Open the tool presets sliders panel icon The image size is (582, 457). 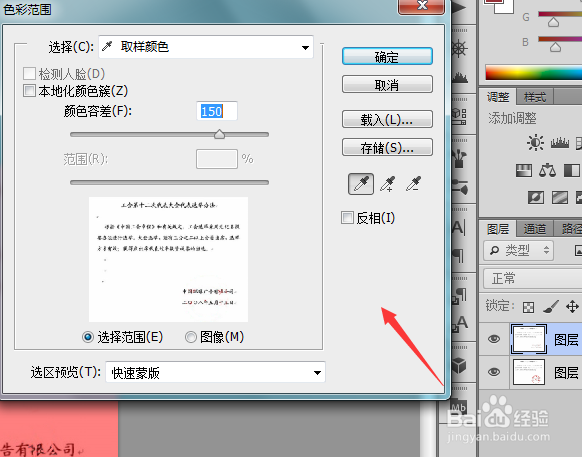click(460, 186)
